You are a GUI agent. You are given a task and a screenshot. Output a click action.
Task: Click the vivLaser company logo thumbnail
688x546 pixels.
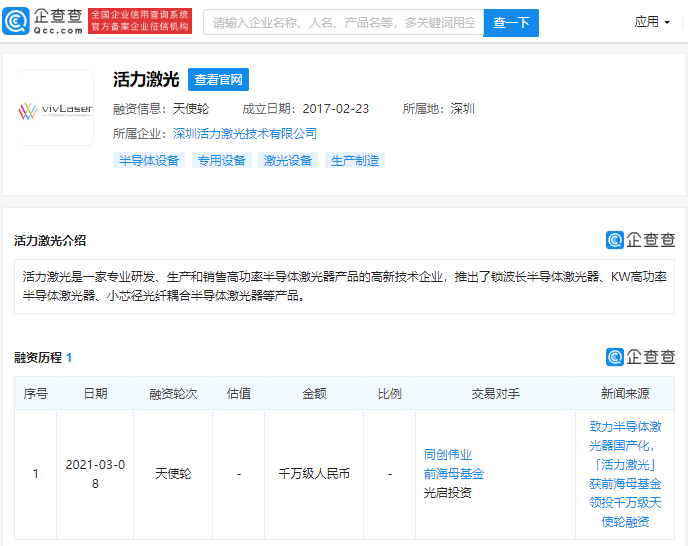(x=56, y=108)
